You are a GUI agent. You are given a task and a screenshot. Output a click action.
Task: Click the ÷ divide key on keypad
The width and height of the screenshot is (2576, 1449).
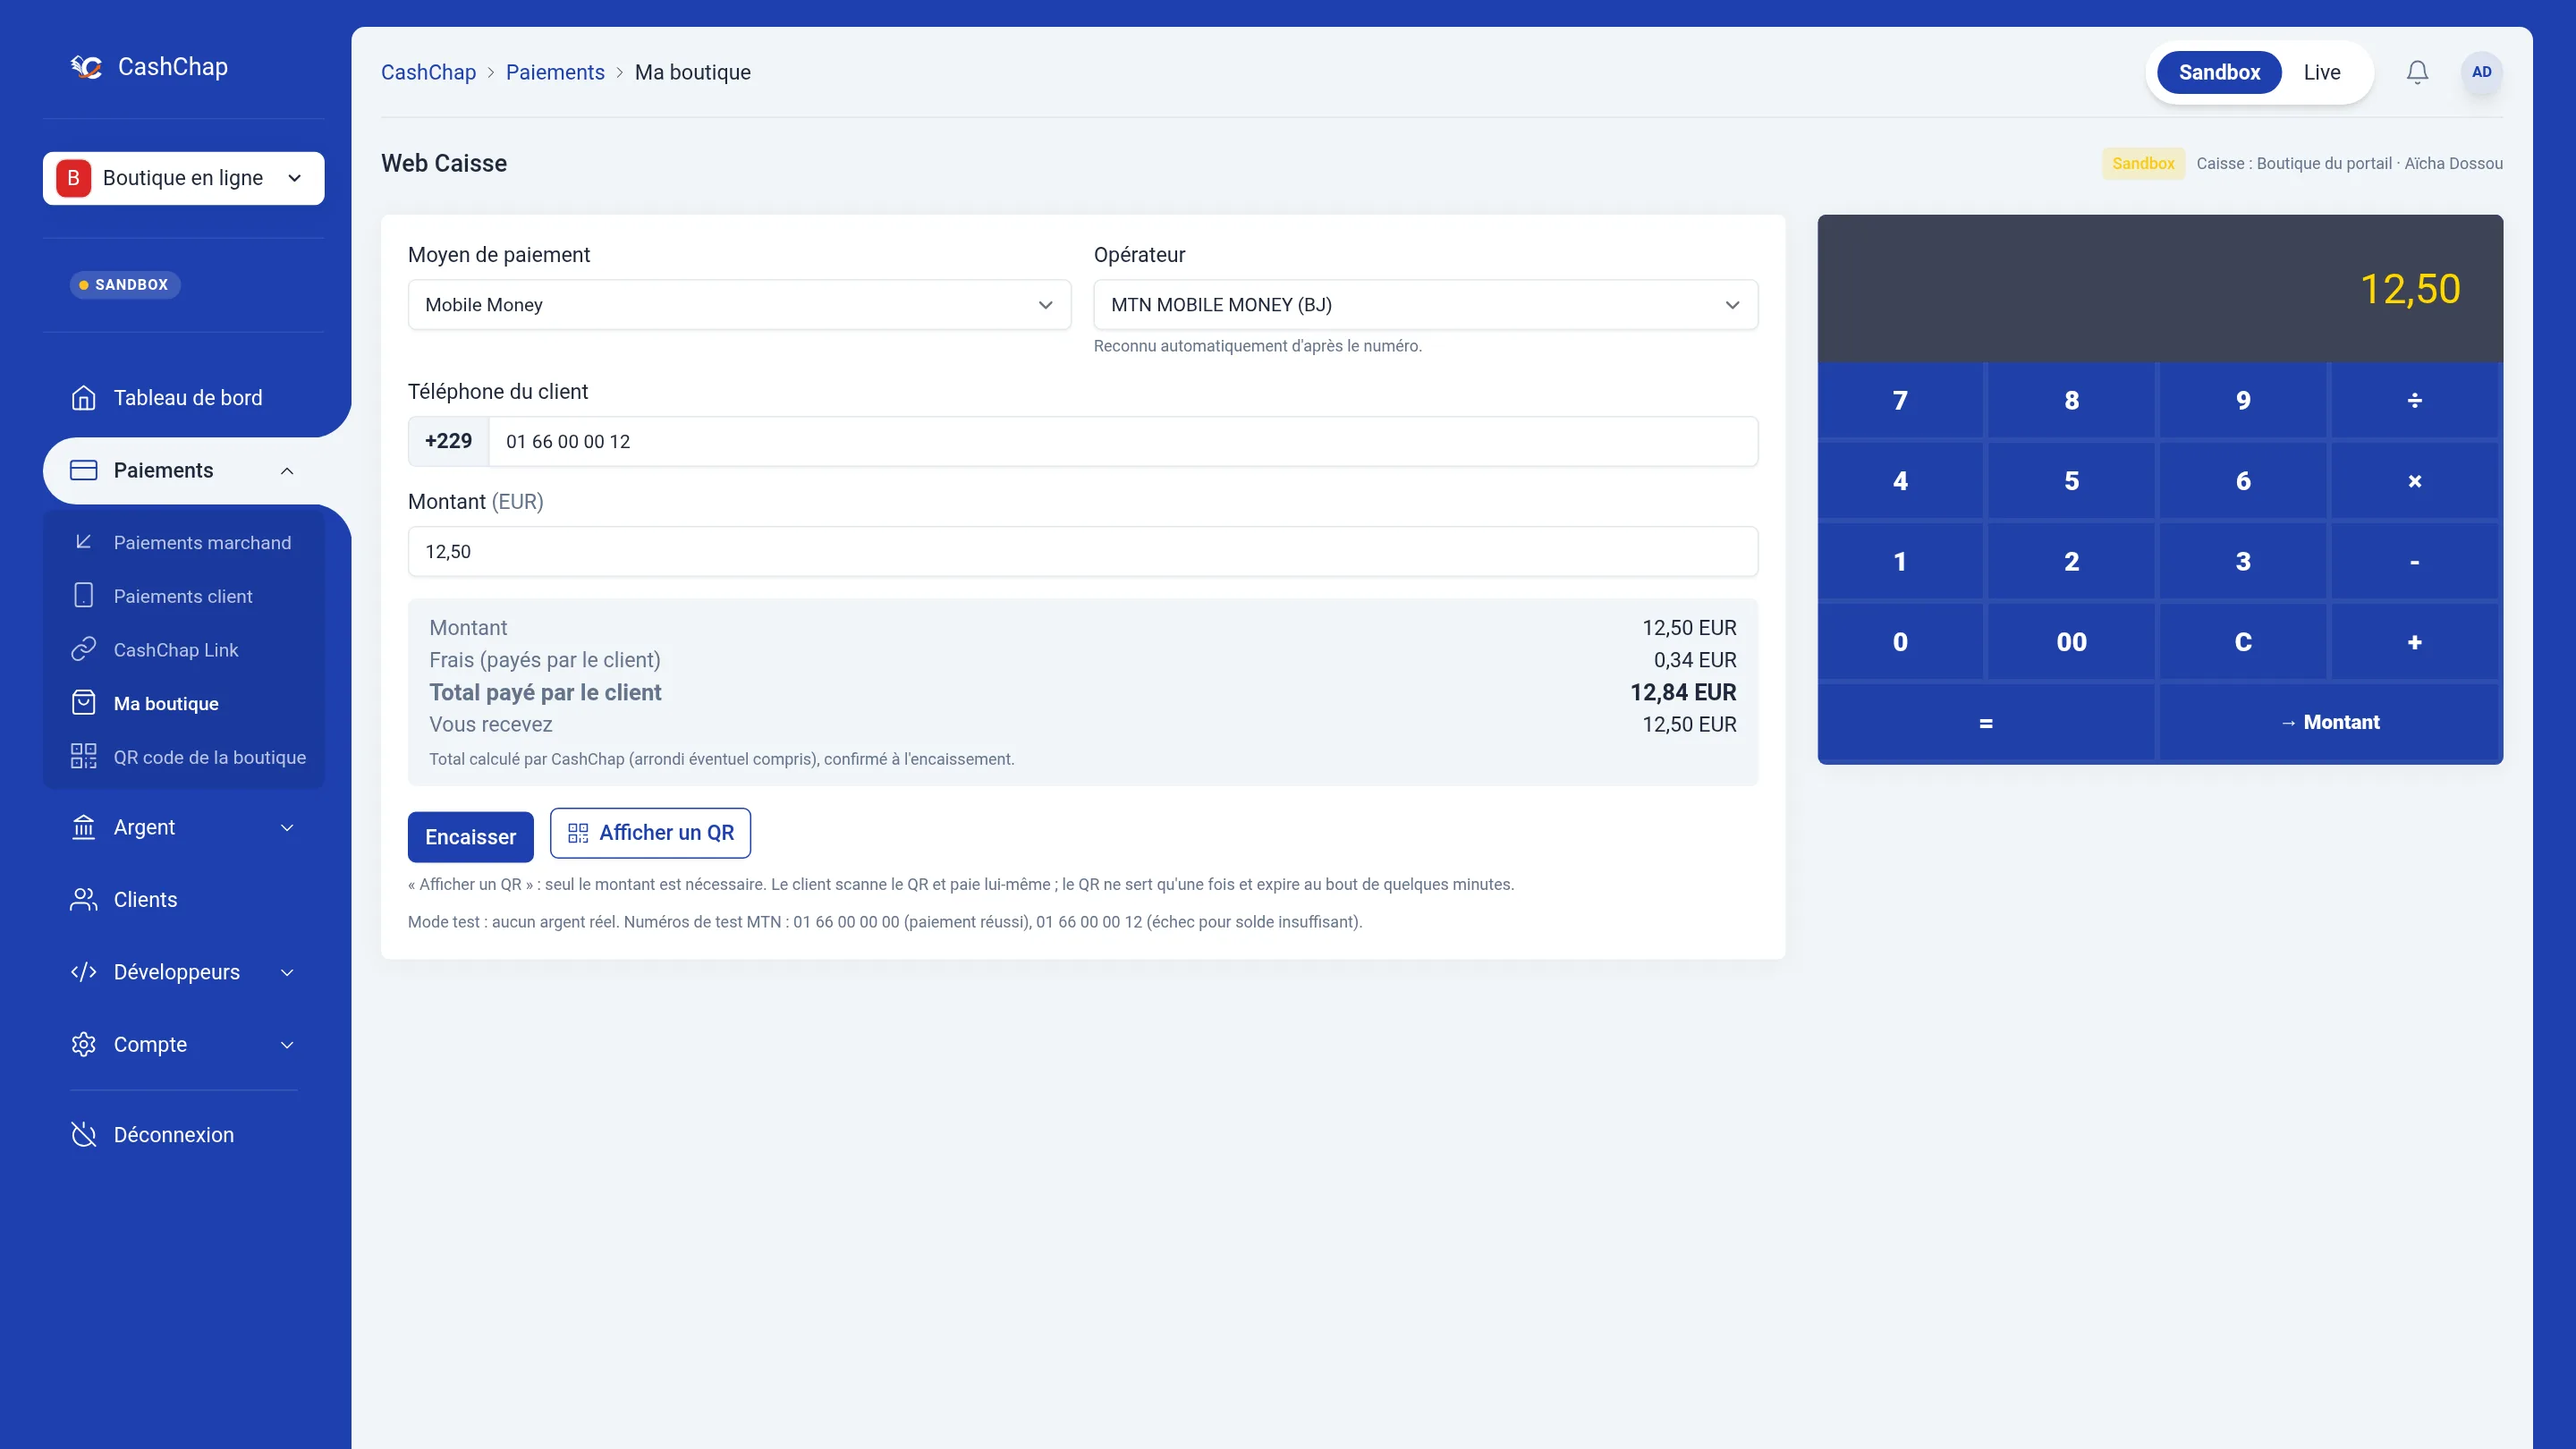coord(2415,401)
